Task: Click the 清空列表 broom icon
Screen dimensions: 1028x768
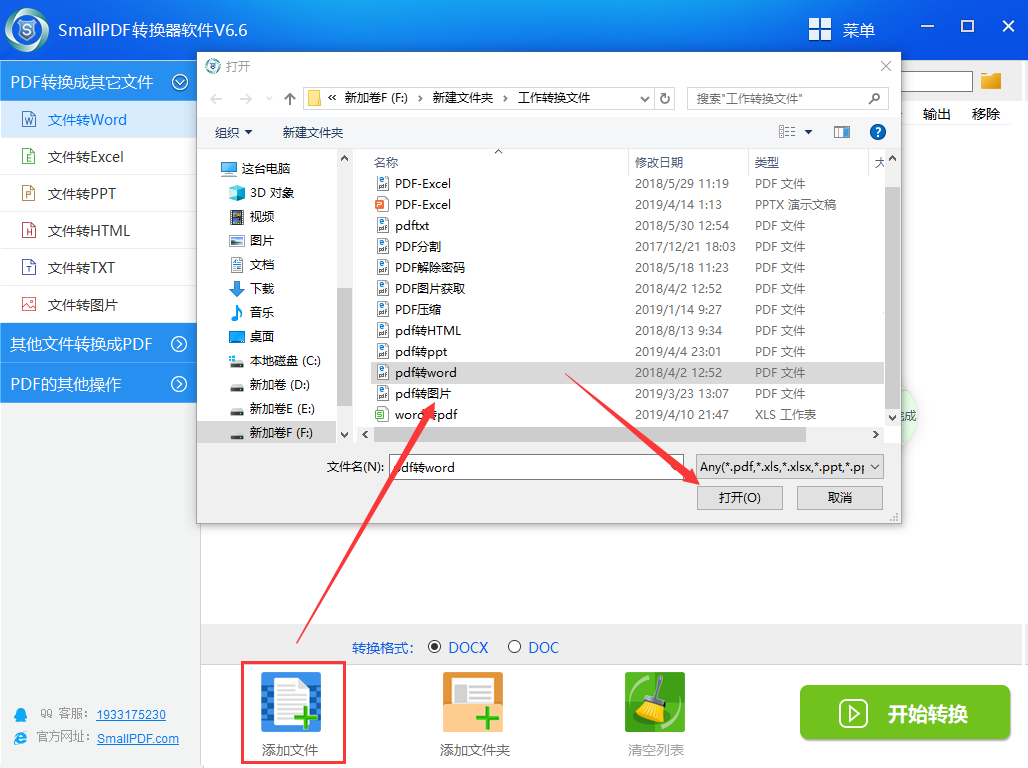Action: point(655,702)
